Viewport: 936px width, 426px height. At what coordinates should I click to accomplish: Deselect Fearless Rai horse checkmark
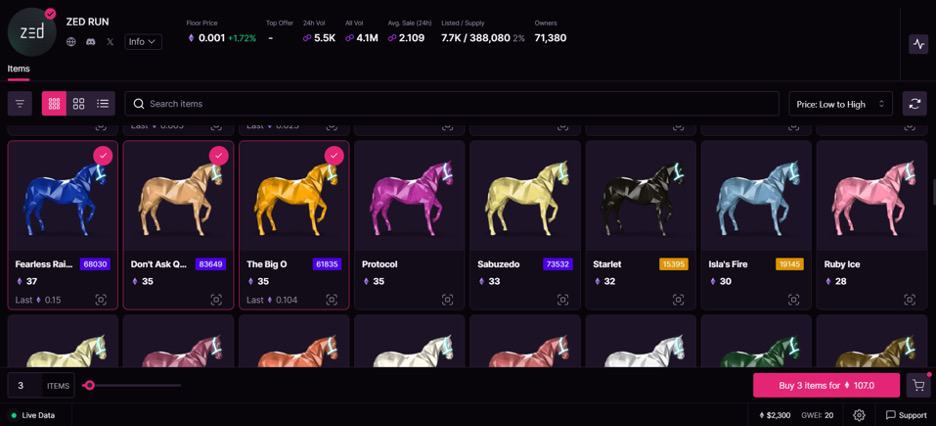point(103,156)
